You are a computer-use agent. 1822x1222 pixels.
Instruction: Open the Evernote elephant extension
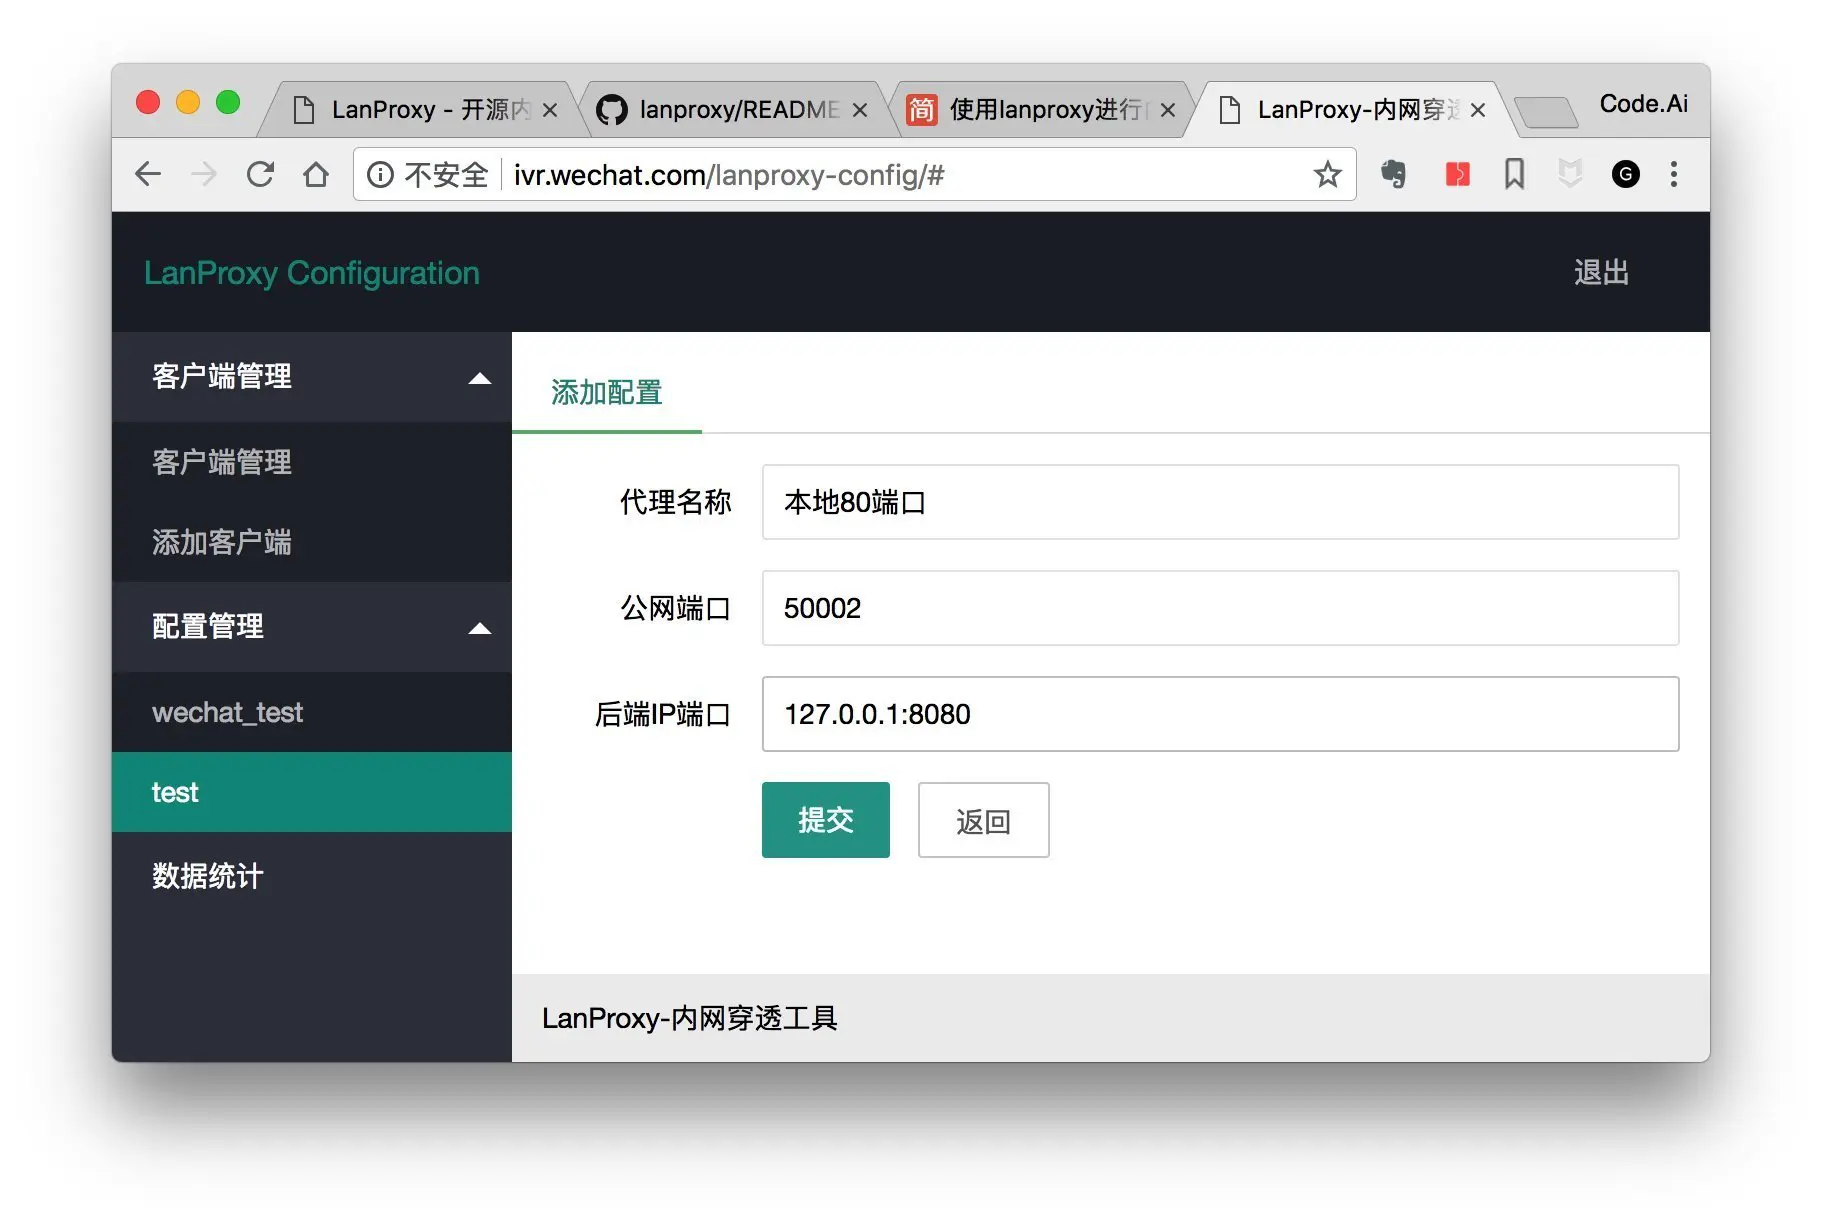[1393, 175]
